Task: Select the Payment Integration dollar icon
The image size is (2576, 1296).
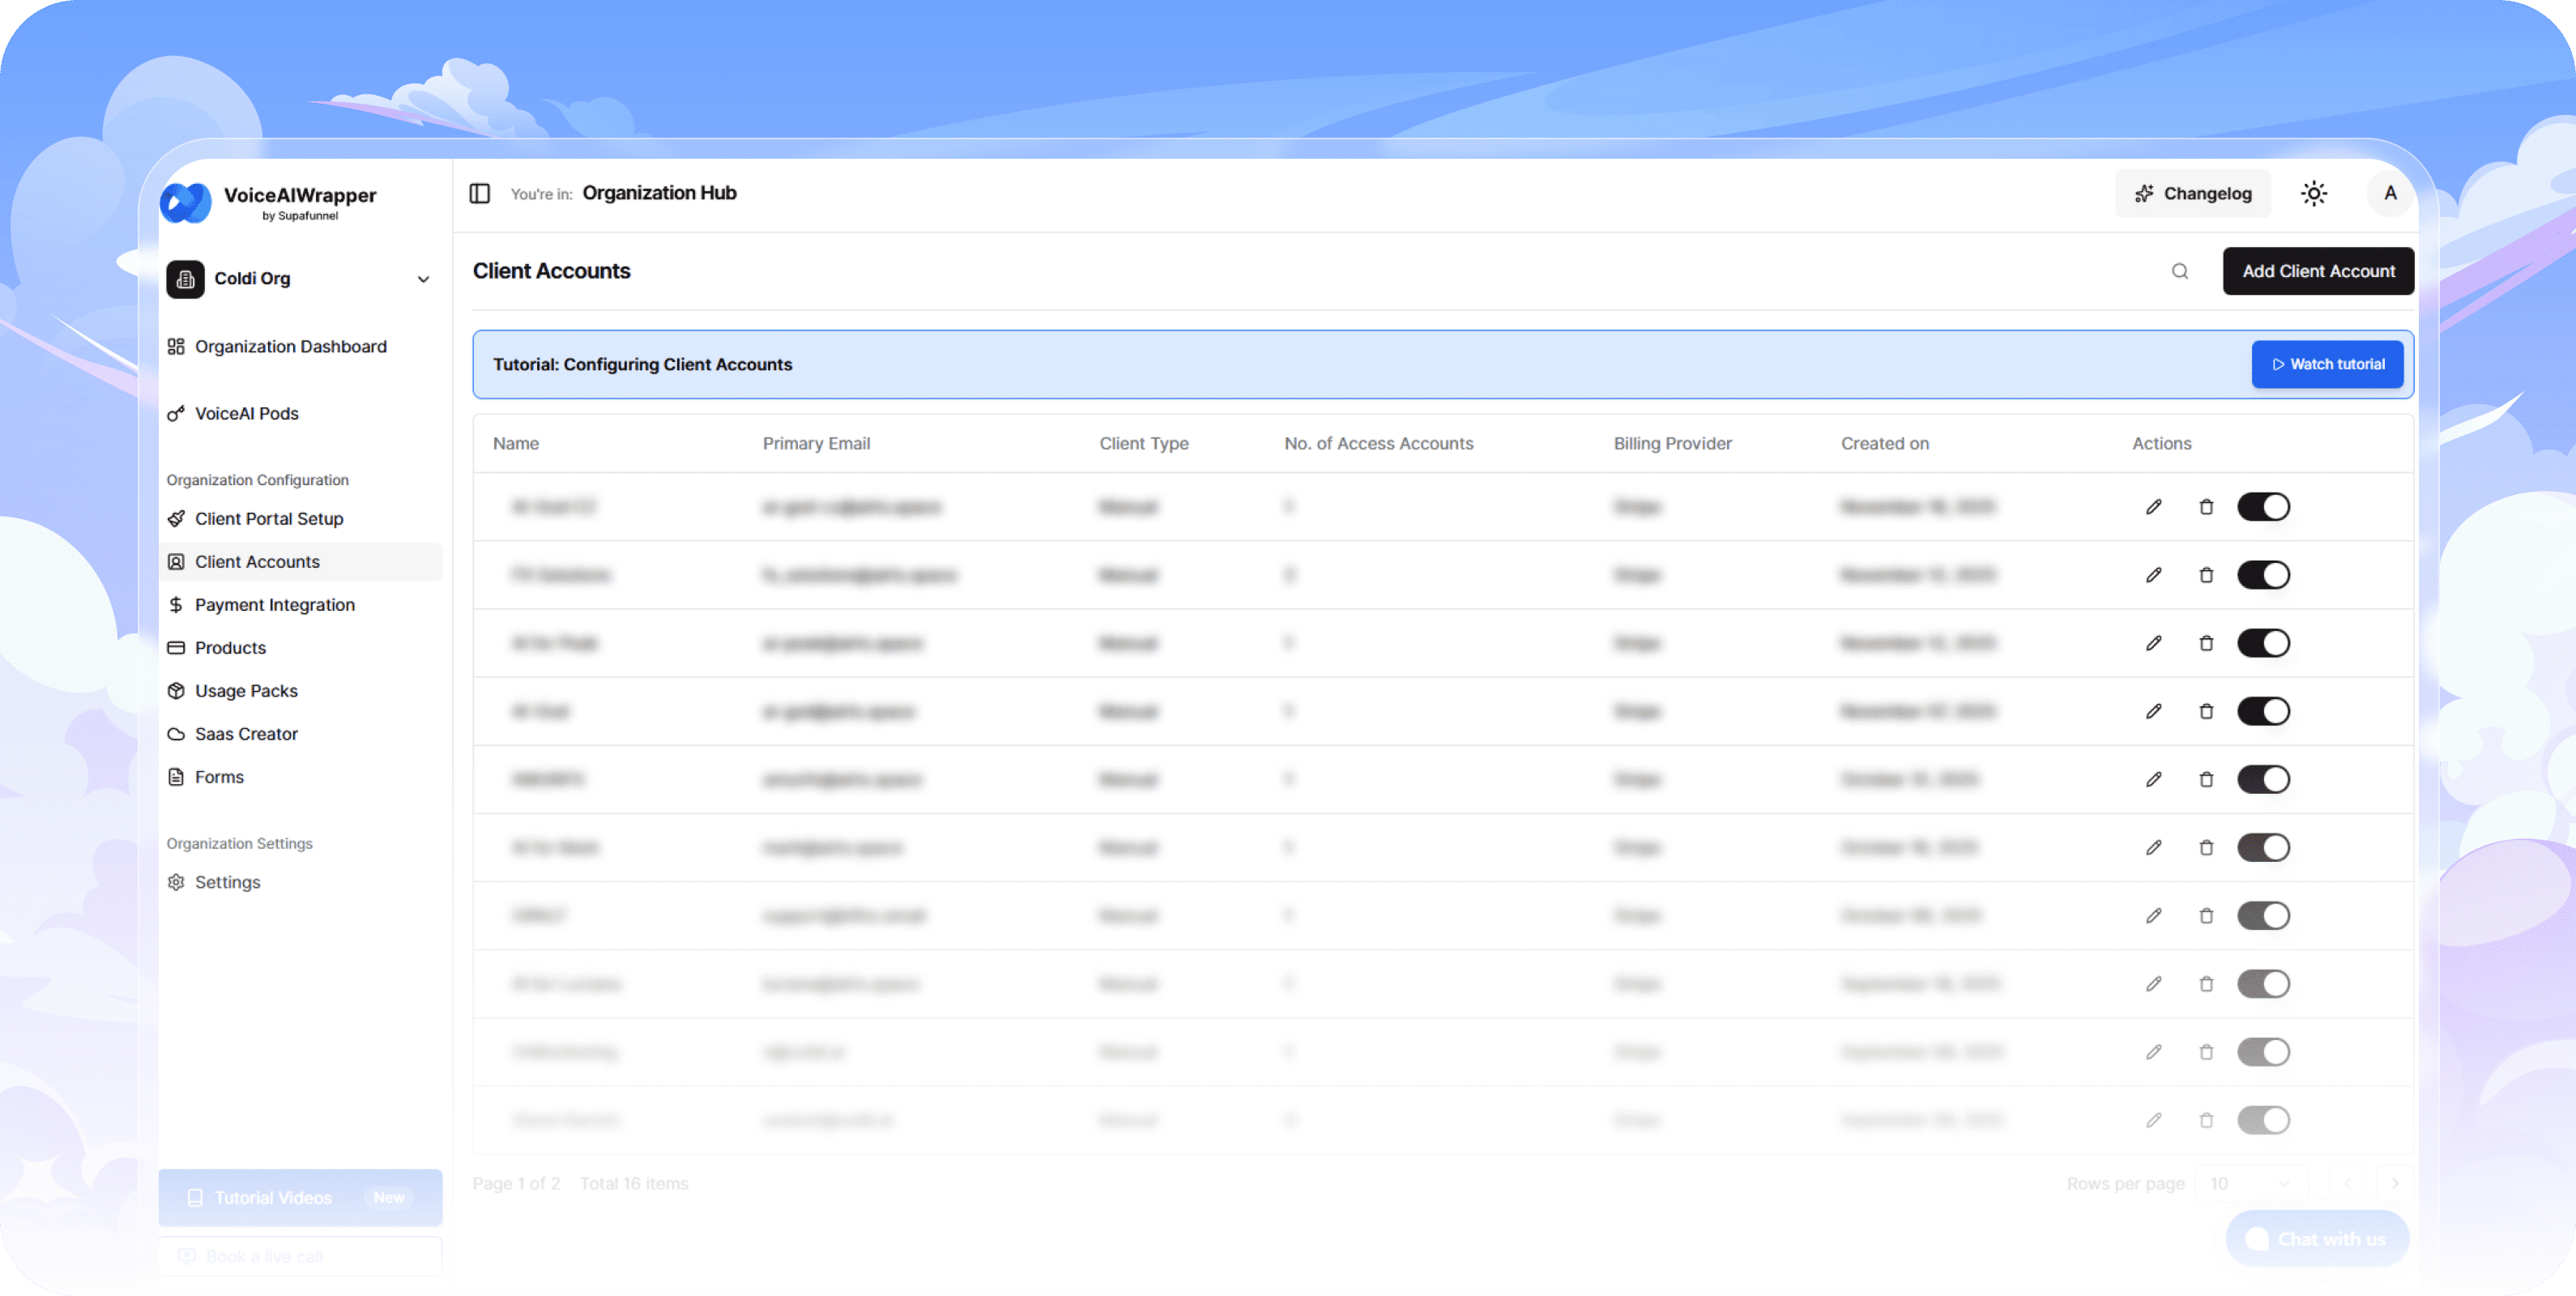Action: point(176,604)
